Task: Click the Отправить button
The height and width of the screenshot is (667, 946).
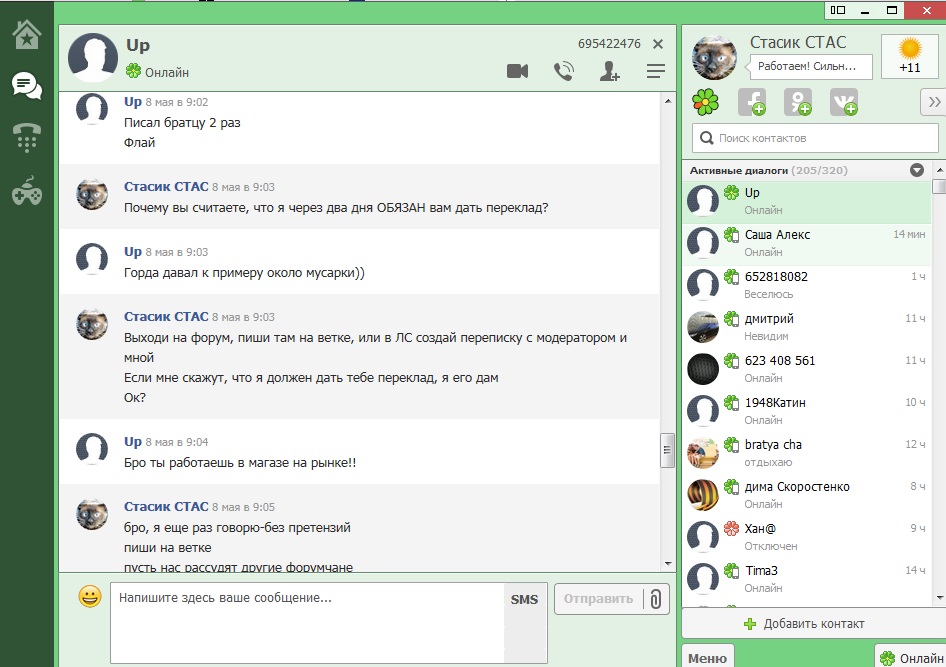Action: tap(598, 599)
